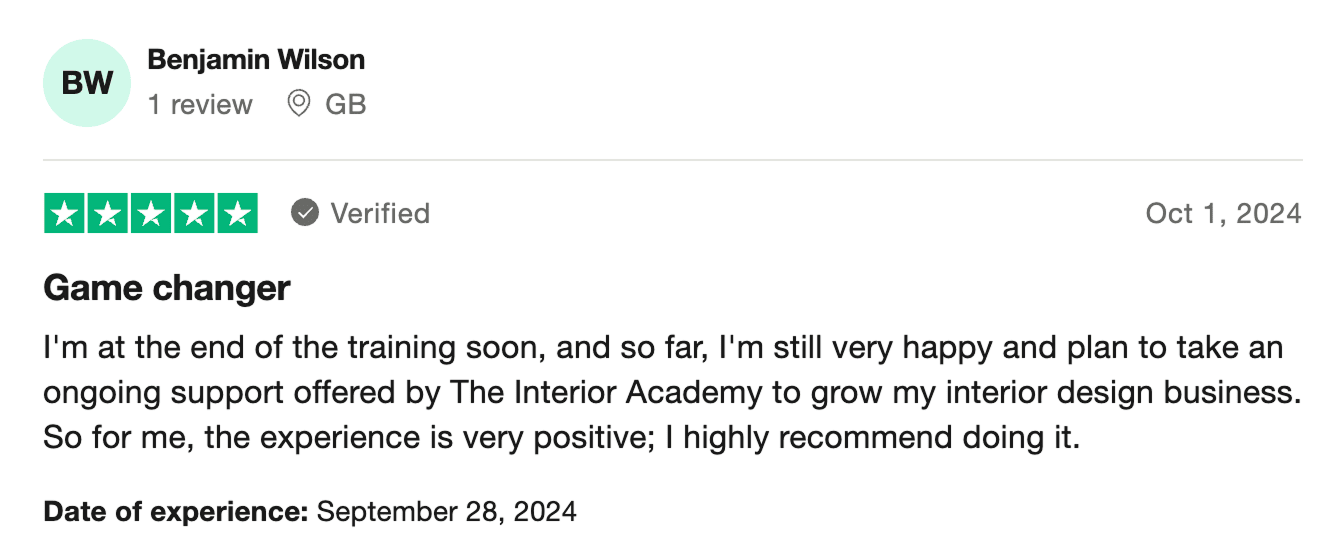Click the horizontal divider under reviewer info
This screenshot has width=1344, height=558.
click(x=672, y=160)
